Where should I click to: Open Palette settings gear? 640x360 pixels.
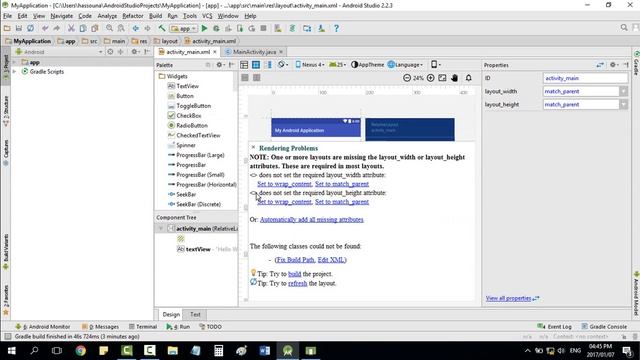(x=220, y=64)
